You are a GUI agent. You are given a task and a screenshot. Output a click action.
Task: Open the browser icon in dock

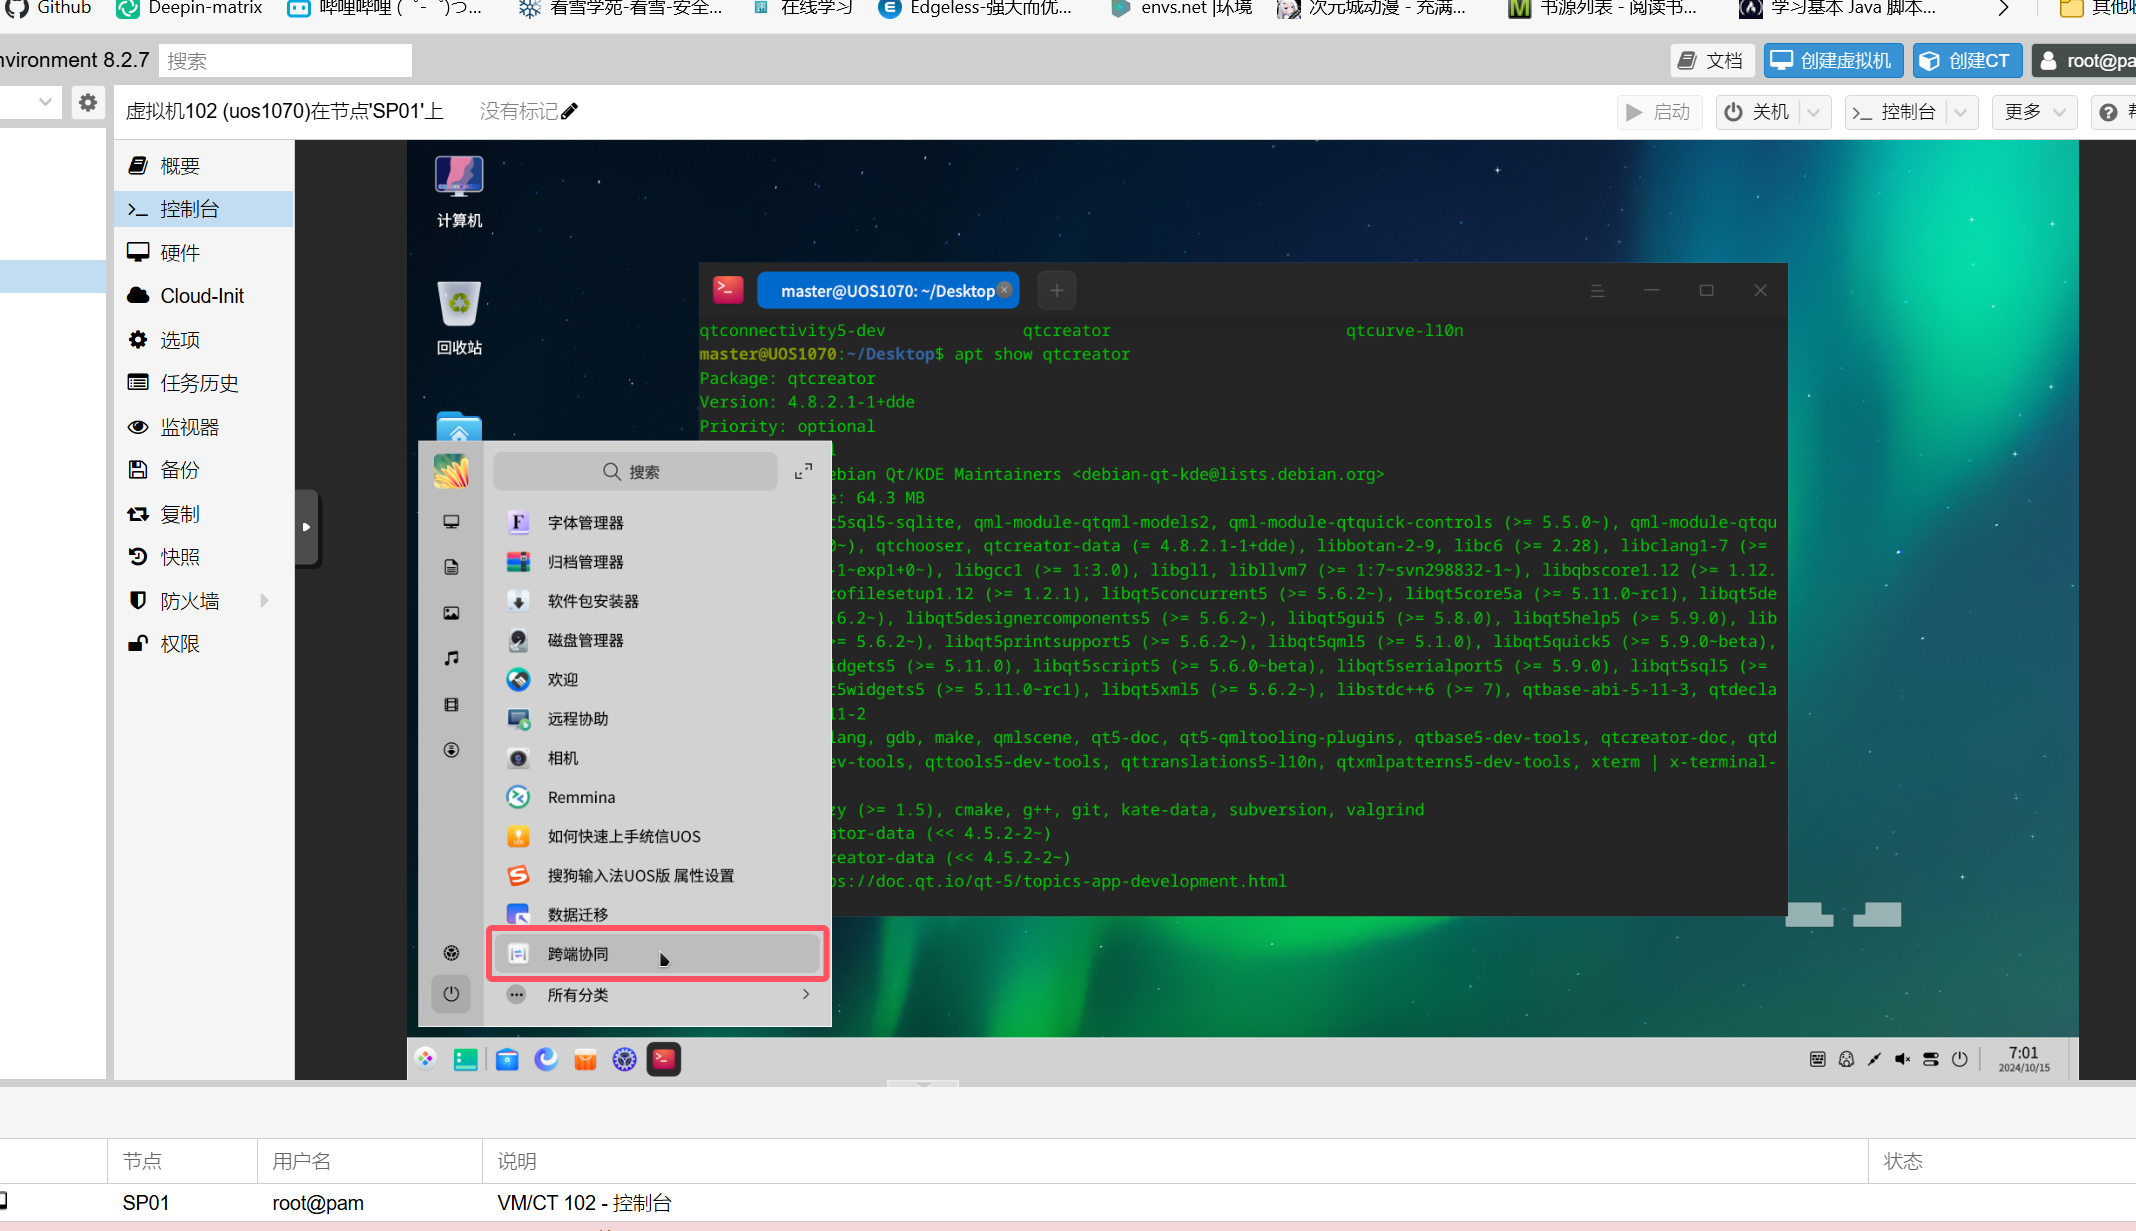coord(546,1059)
